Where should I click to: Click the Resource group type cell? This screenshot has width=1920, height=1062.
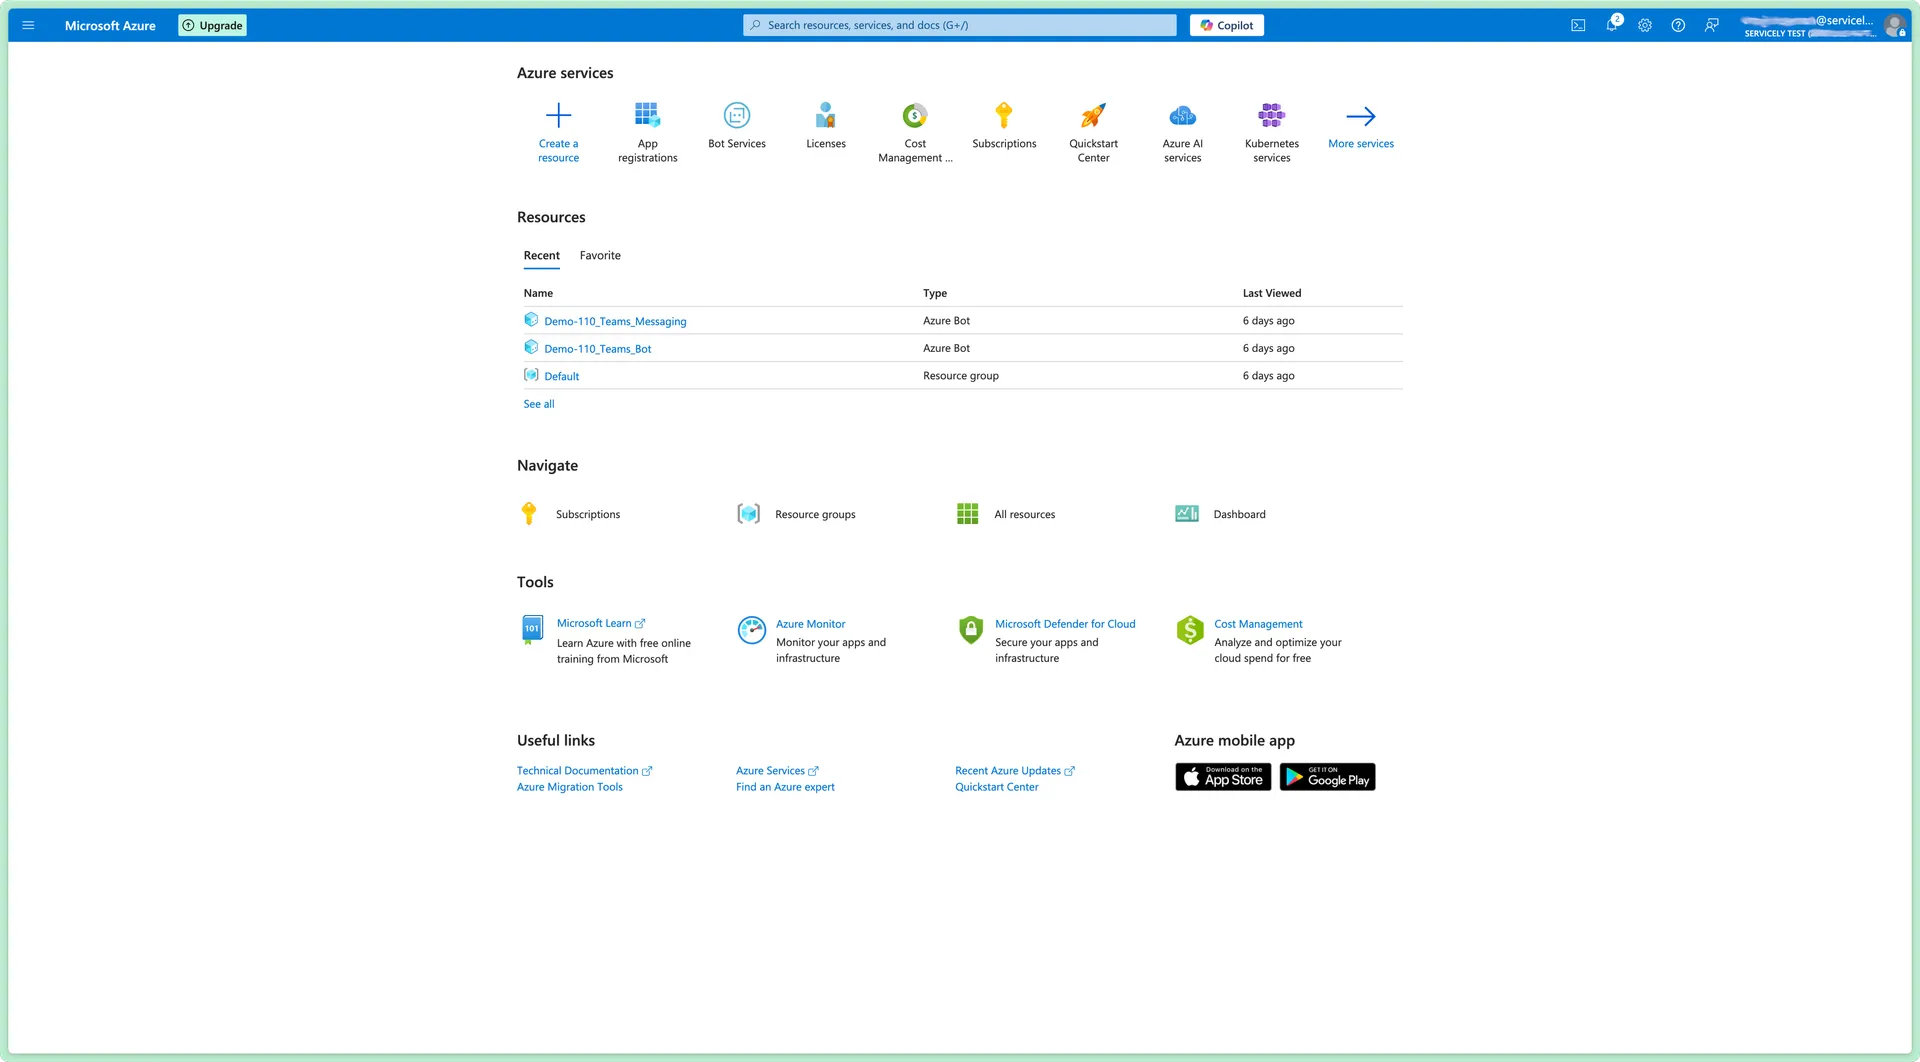click(961, 376)
